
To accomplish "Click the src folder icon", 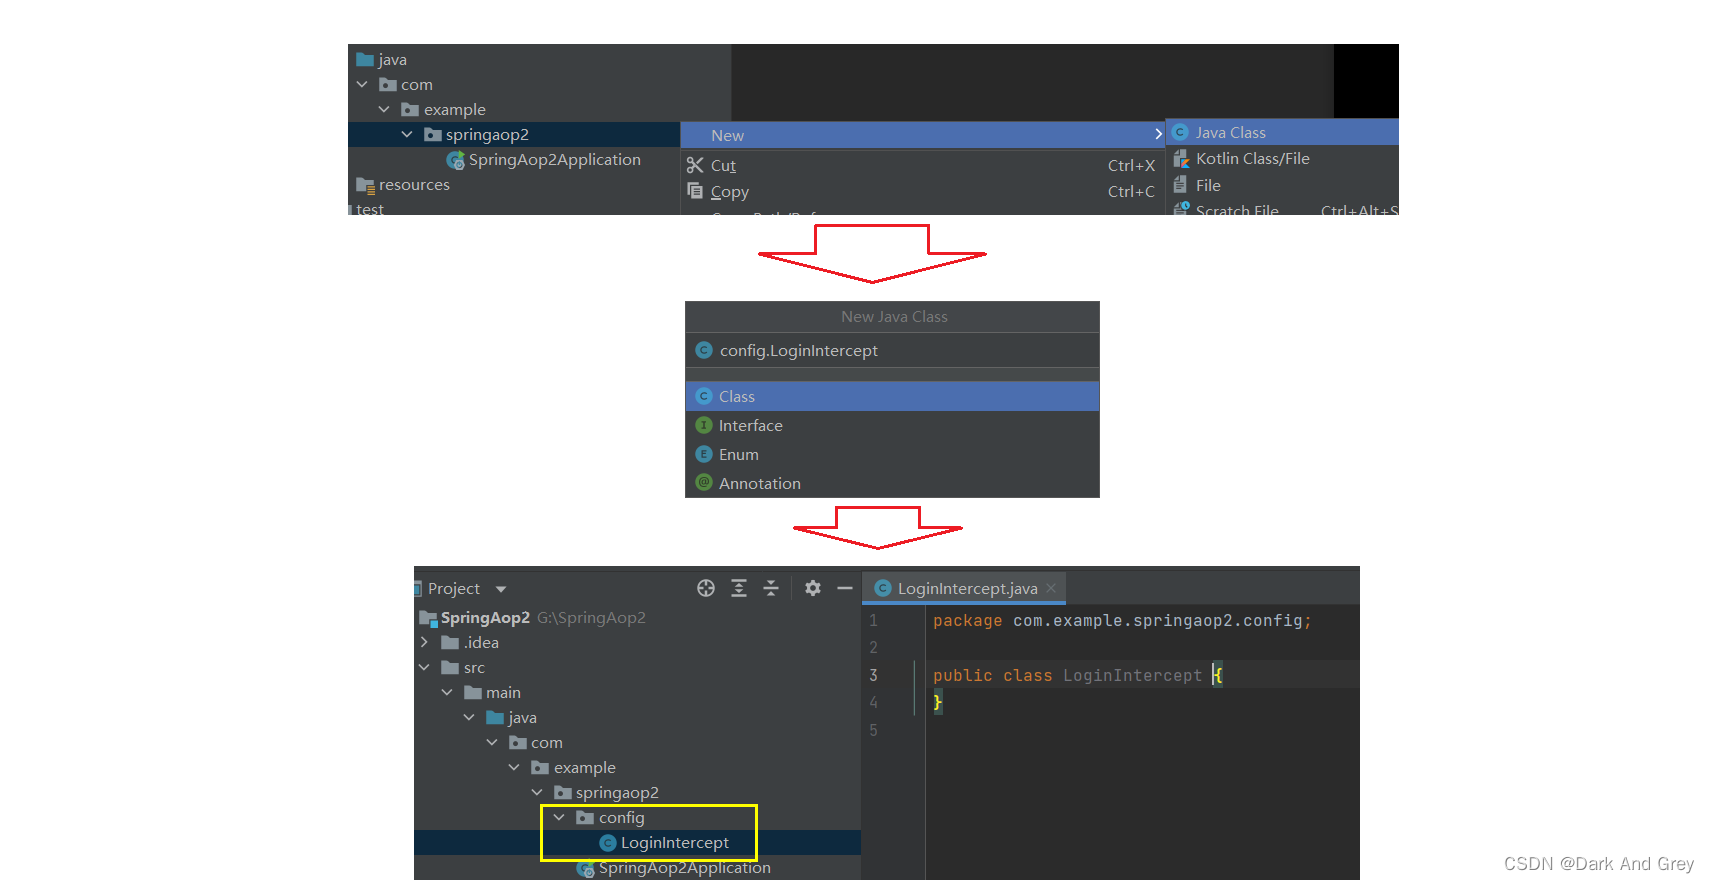I will [x=450, y=667].
